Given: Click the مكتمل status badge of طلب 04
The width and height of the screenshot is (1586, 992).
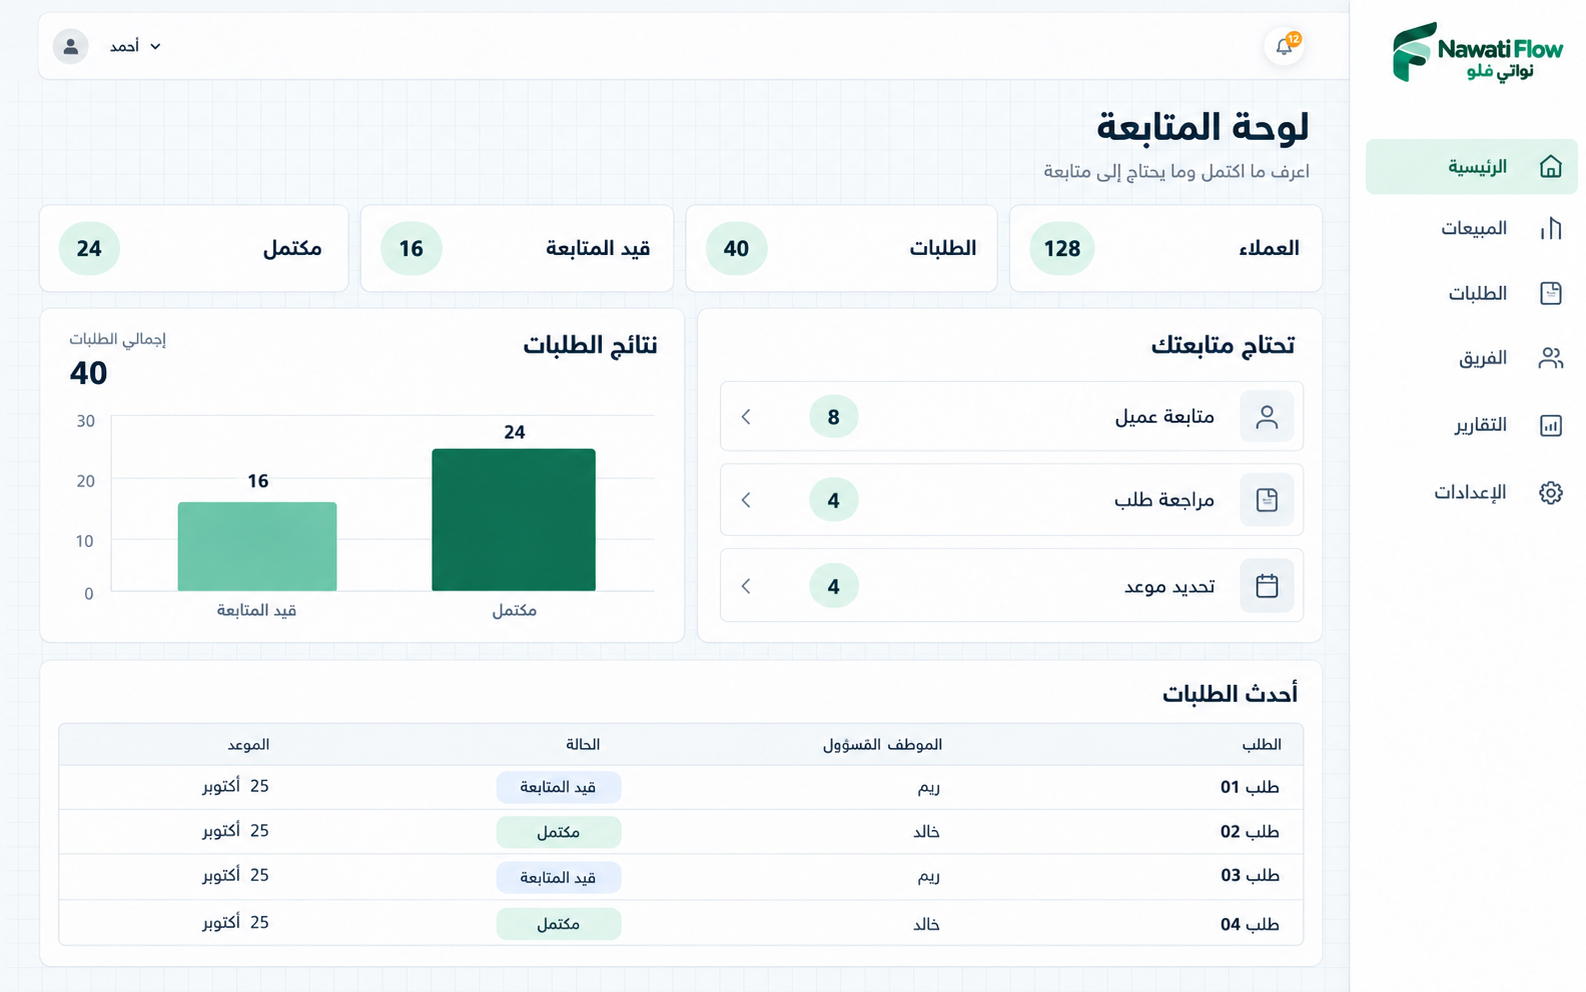Looking at the screenshot, I should click(558, 924).
